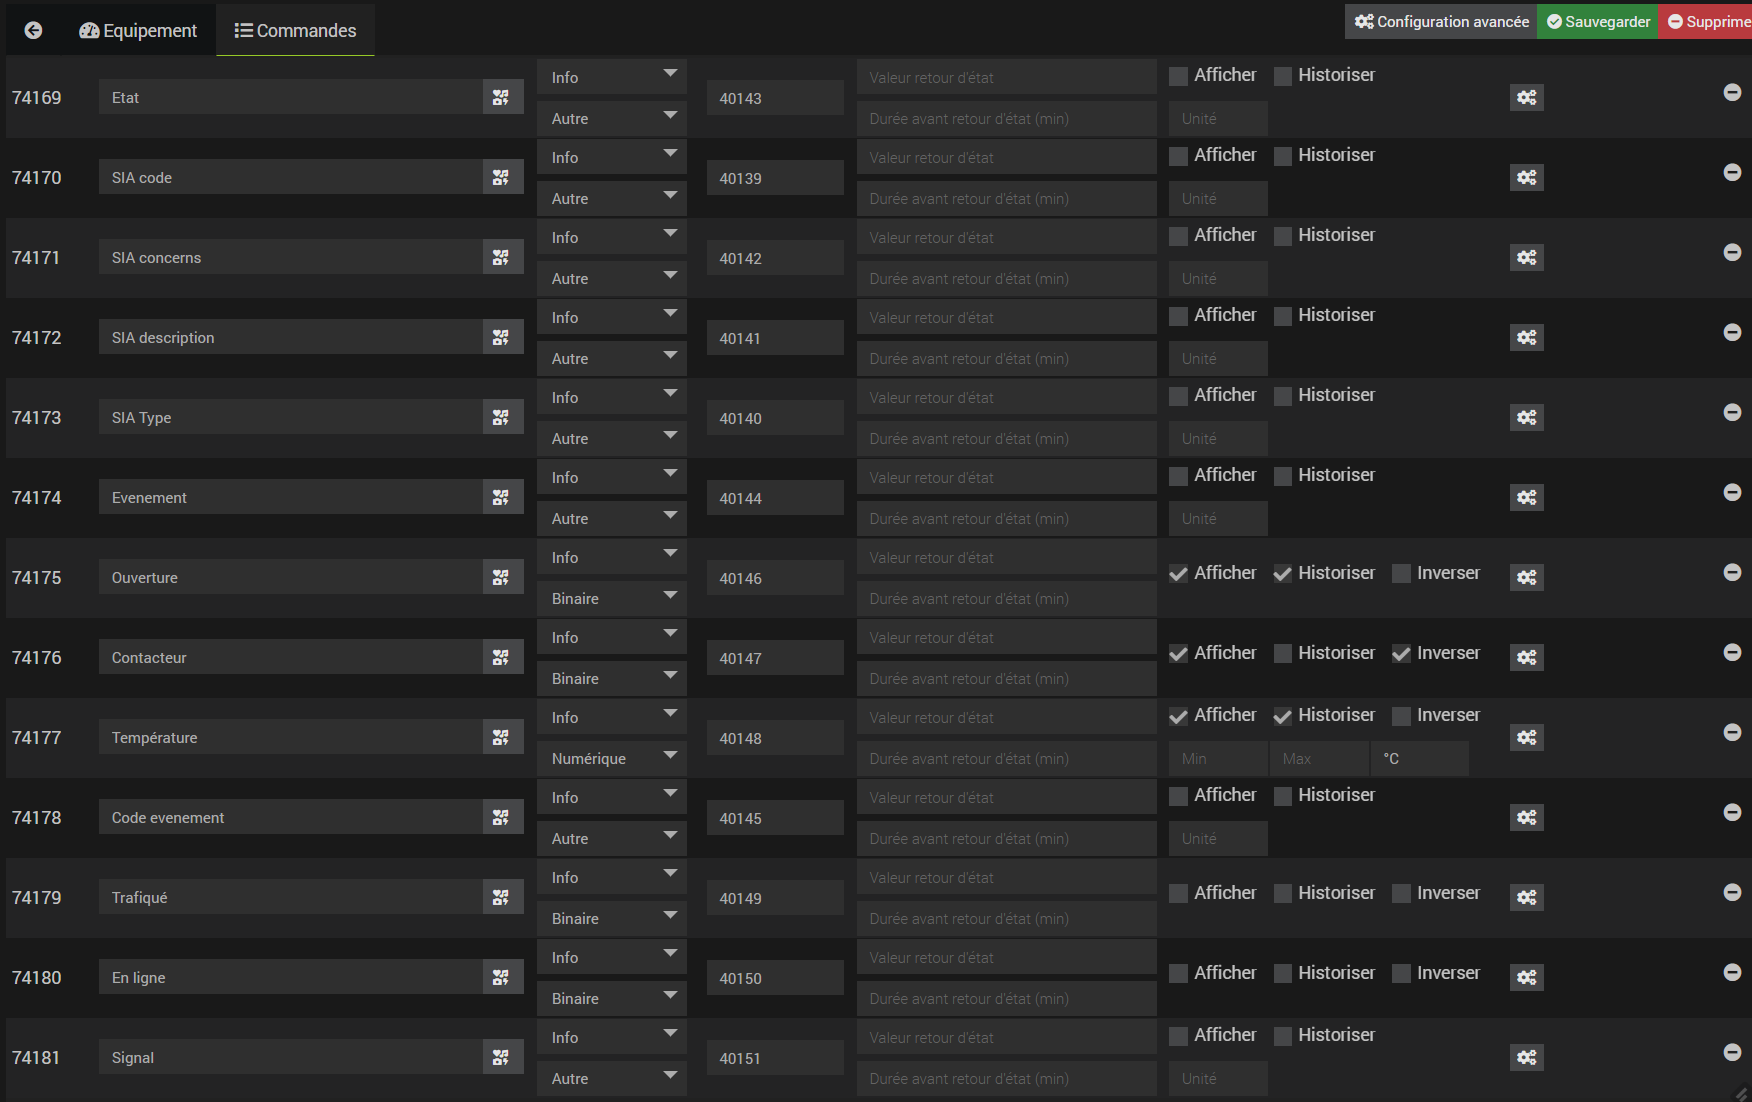1752x1102 pixels.
Task: Open advanced settings gears for En ligne row
Action: [x=1527, y=977]
